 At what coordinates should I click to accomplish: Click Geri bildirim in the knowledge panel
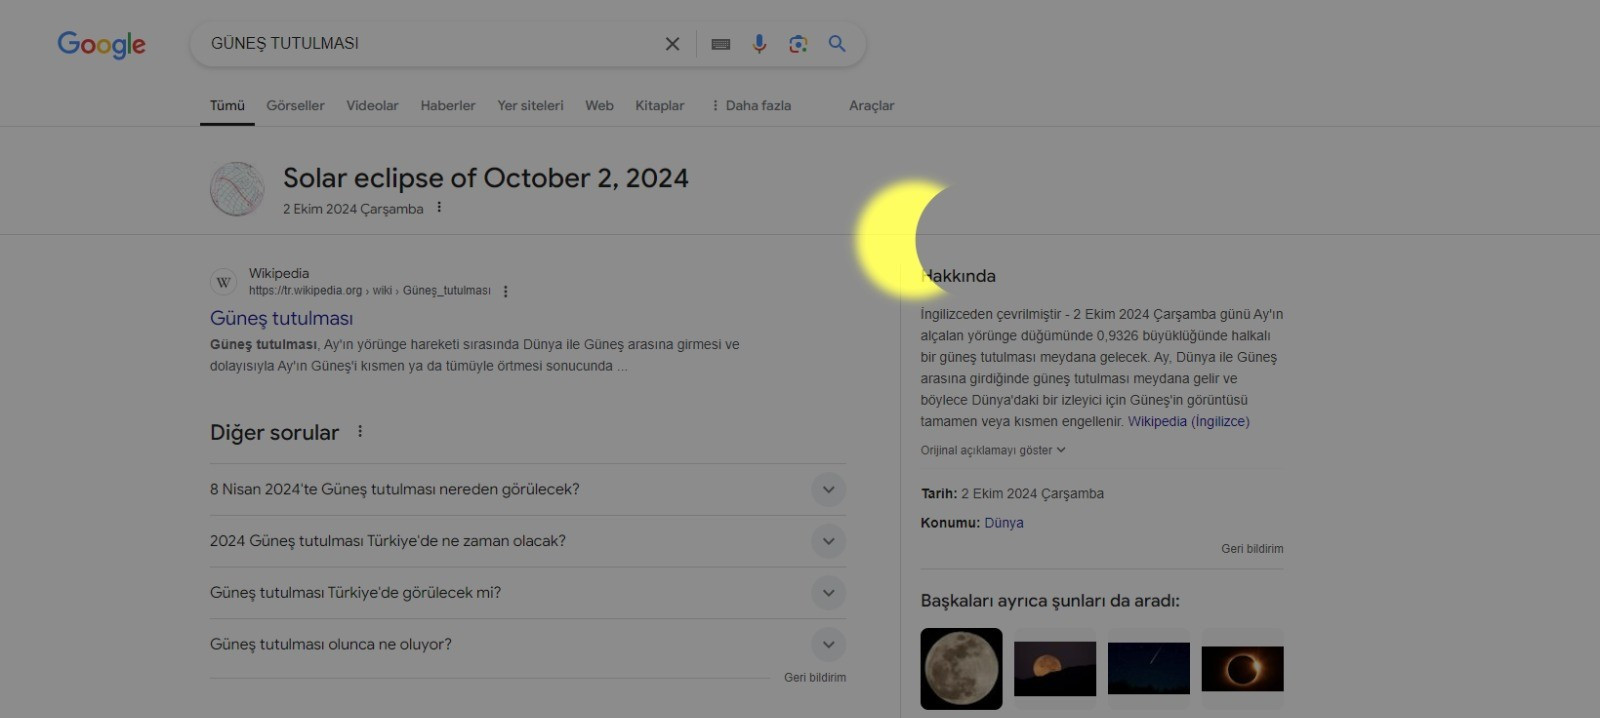click(x=1252, y=548)
